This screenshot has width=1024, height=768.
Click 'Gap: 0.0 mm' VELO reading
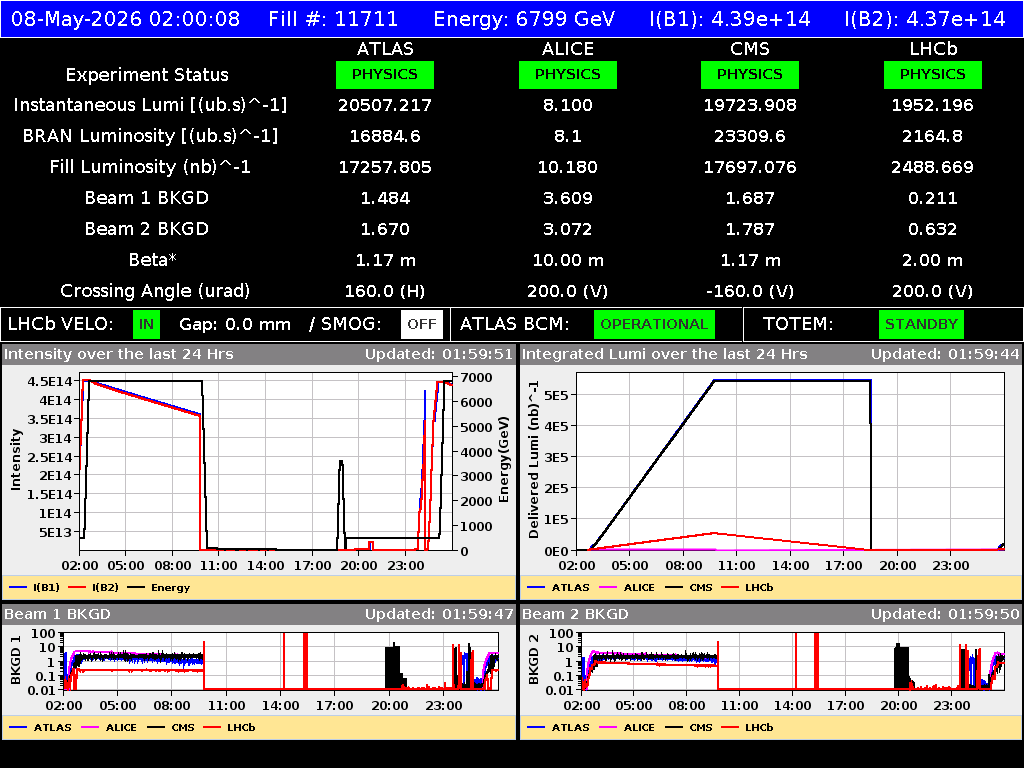click(x=234, y=325)
